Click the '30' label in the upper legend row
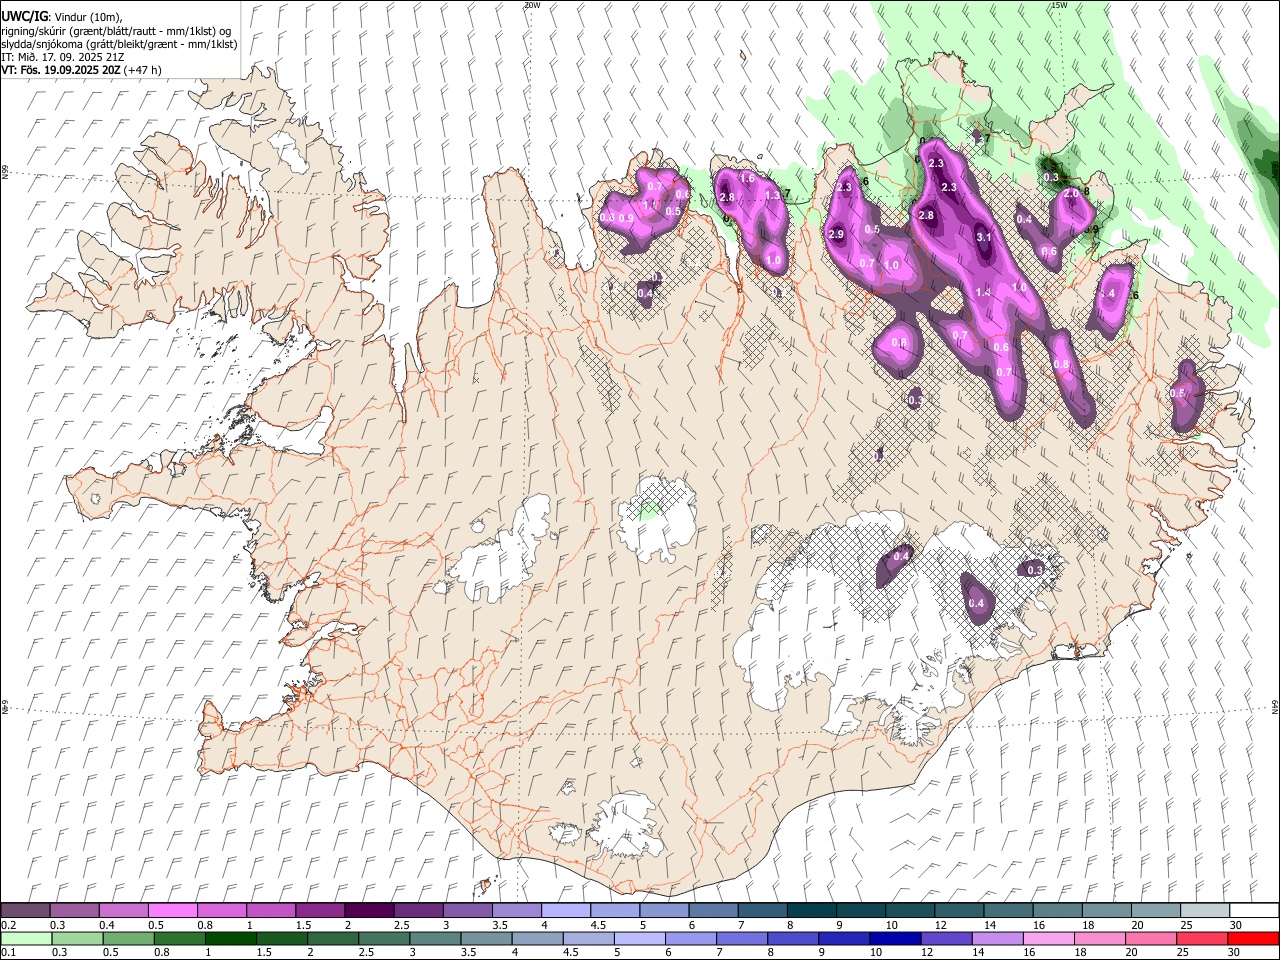 [x=1235, y=925]
